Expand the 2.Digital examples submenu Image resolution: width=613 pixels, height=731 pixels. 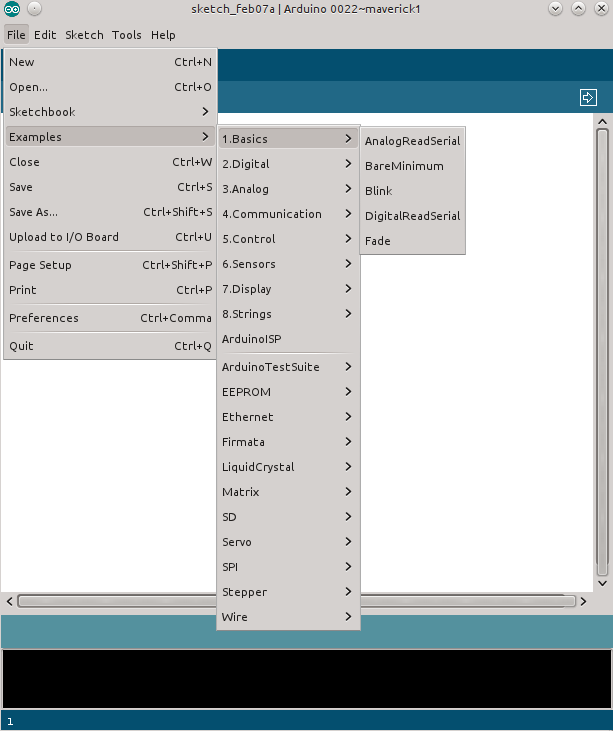(x=288, y=164)
